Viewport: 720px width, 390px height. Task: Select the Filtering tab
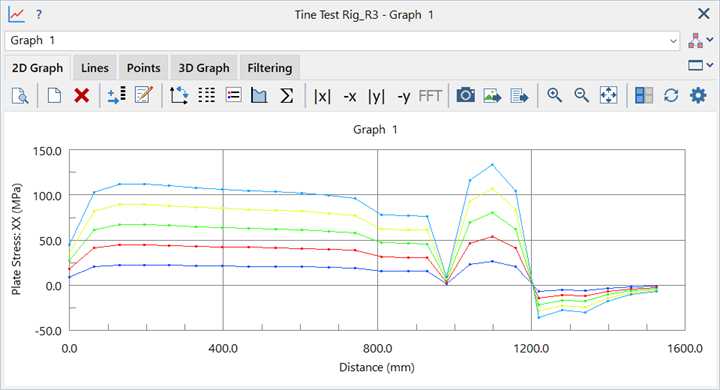(270, 68)
